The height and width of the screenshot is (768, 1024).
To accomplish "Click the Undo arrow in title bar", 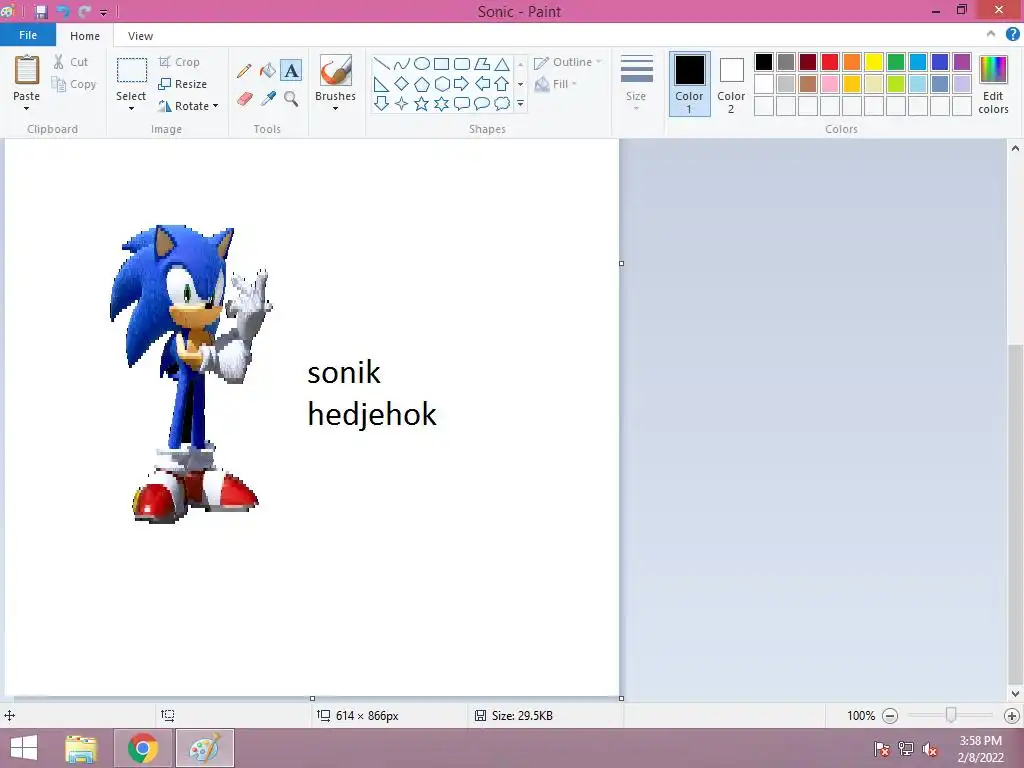I will click(x=63, y=11).
